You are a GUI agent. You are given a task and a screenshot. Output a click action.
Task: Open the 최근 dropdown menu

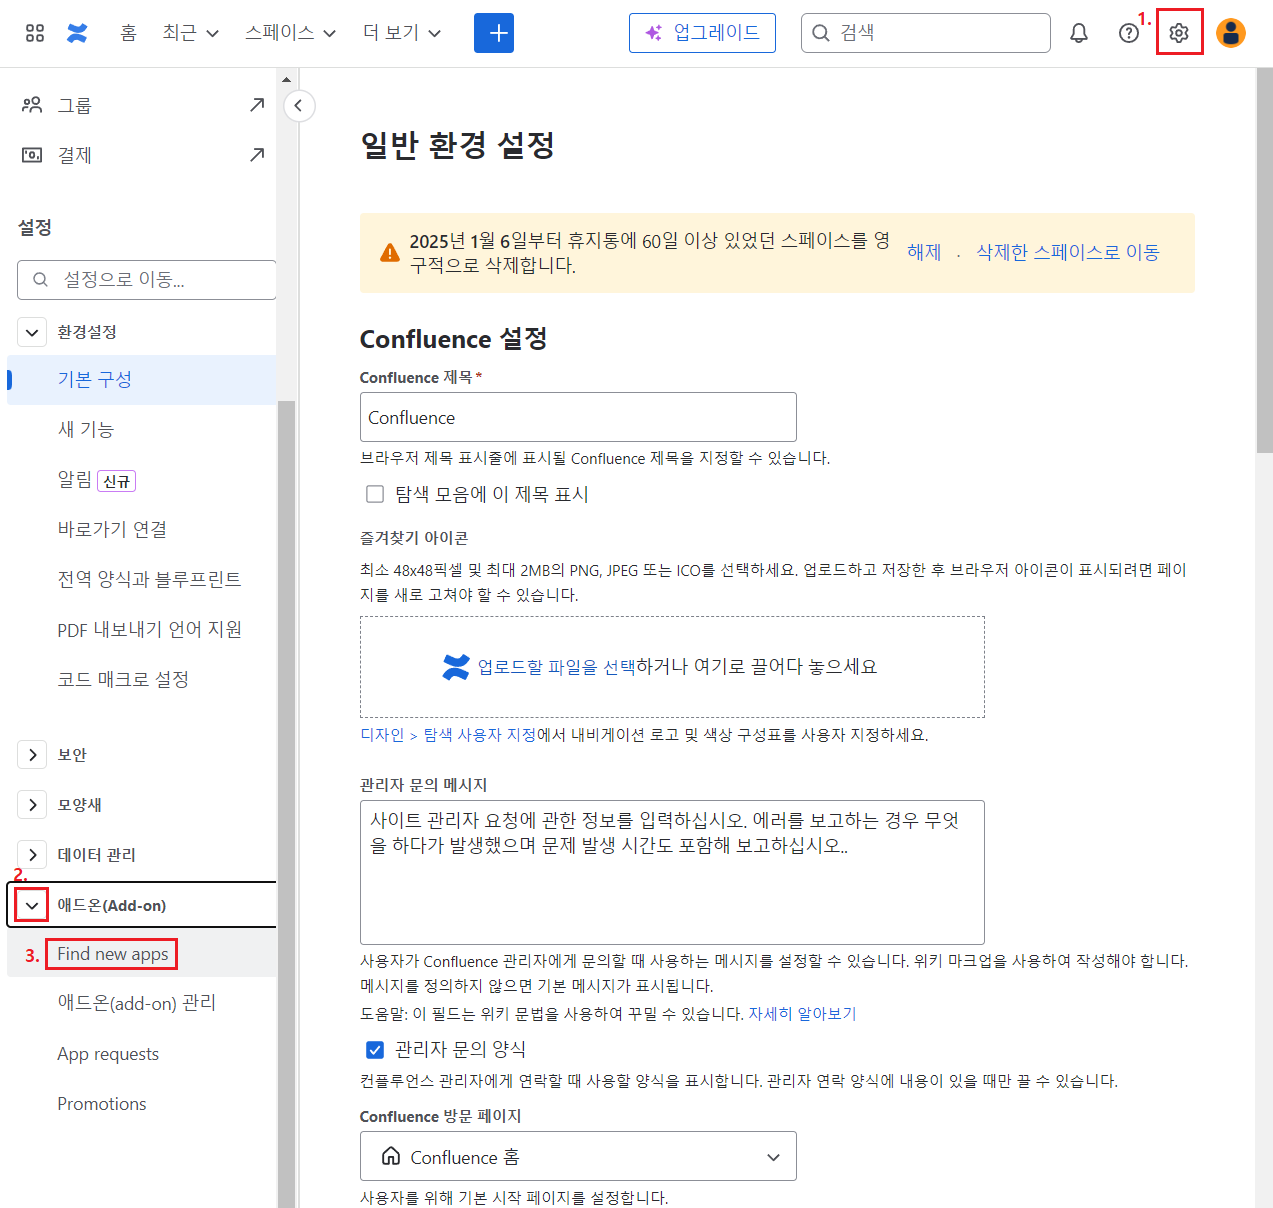click(190, 33)
